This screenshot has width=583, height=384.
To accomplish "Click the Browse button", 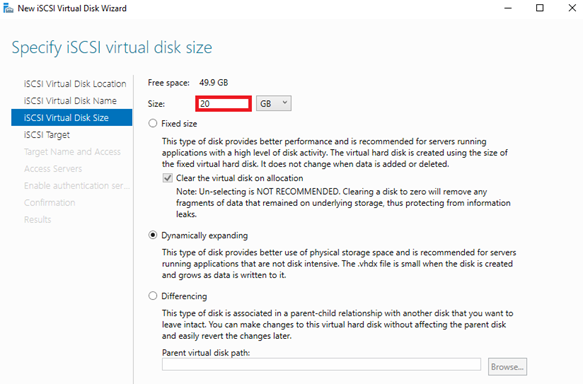I will (507, 367).
